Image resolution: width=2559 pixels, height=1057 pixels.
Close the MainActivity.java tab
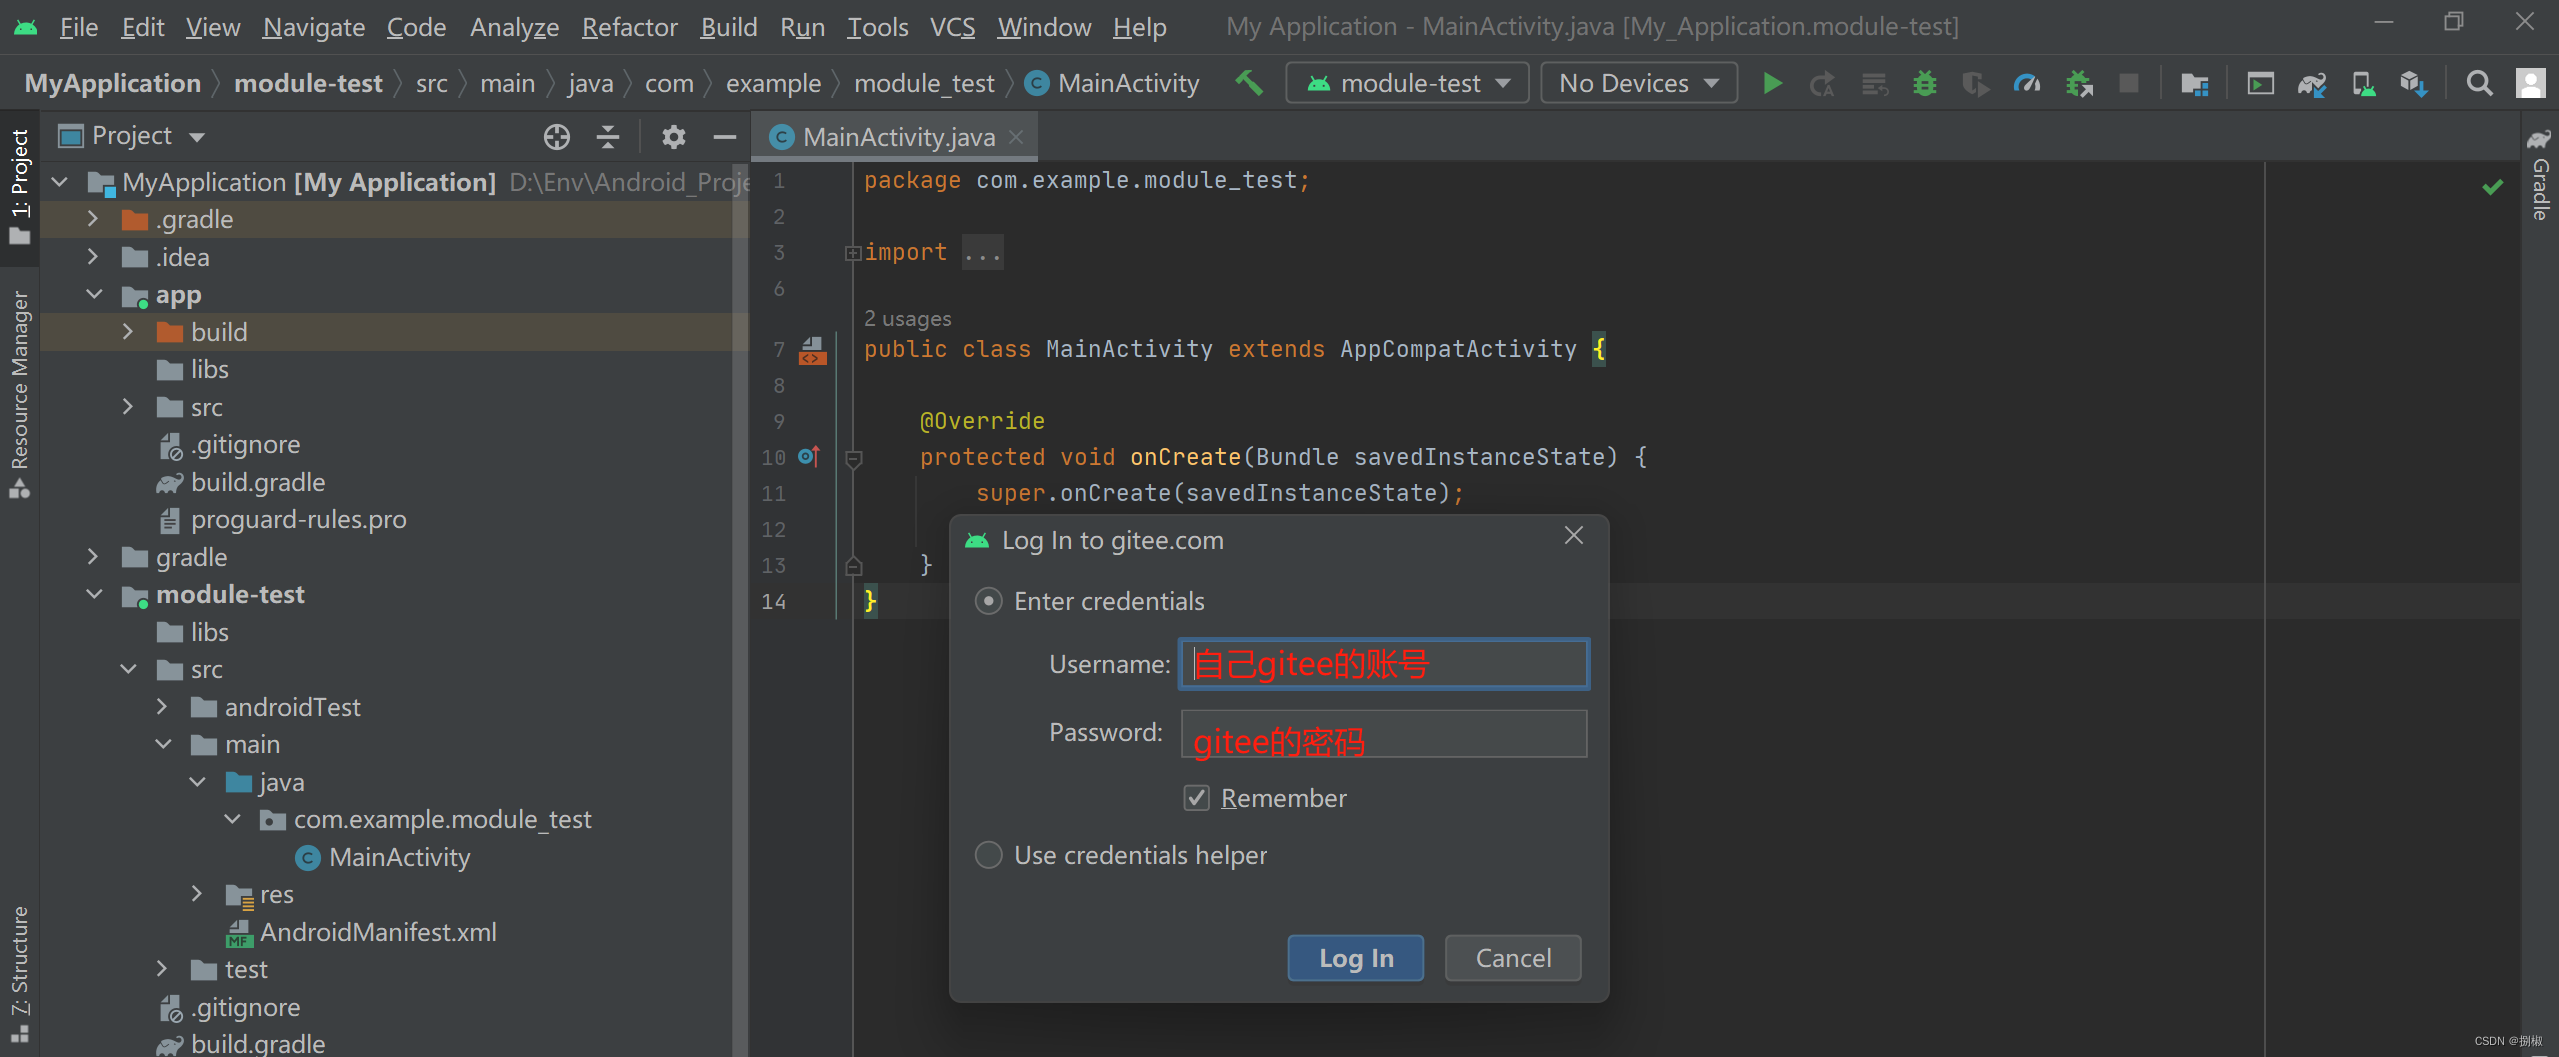click(1016, 137)
